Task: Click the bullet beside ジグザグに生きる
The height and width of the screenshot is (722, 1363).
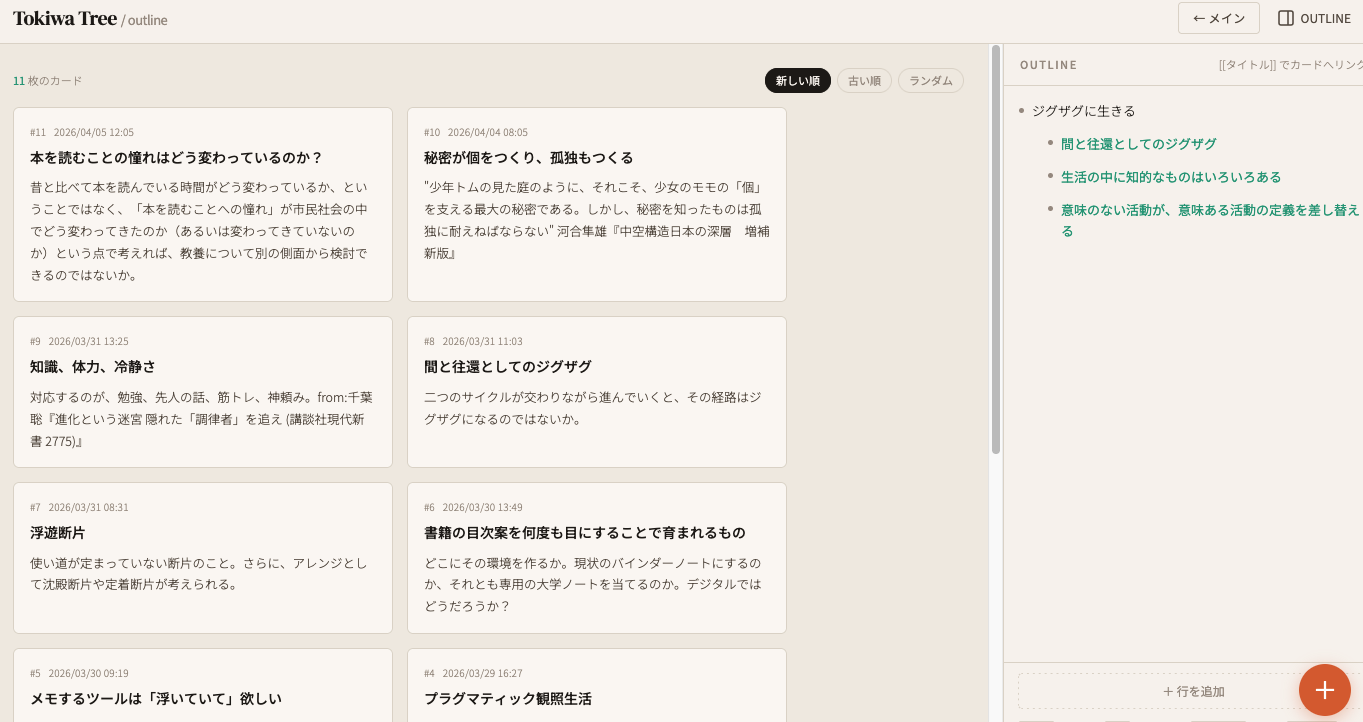Action: pyautogui.click(x=1021, y=111)
